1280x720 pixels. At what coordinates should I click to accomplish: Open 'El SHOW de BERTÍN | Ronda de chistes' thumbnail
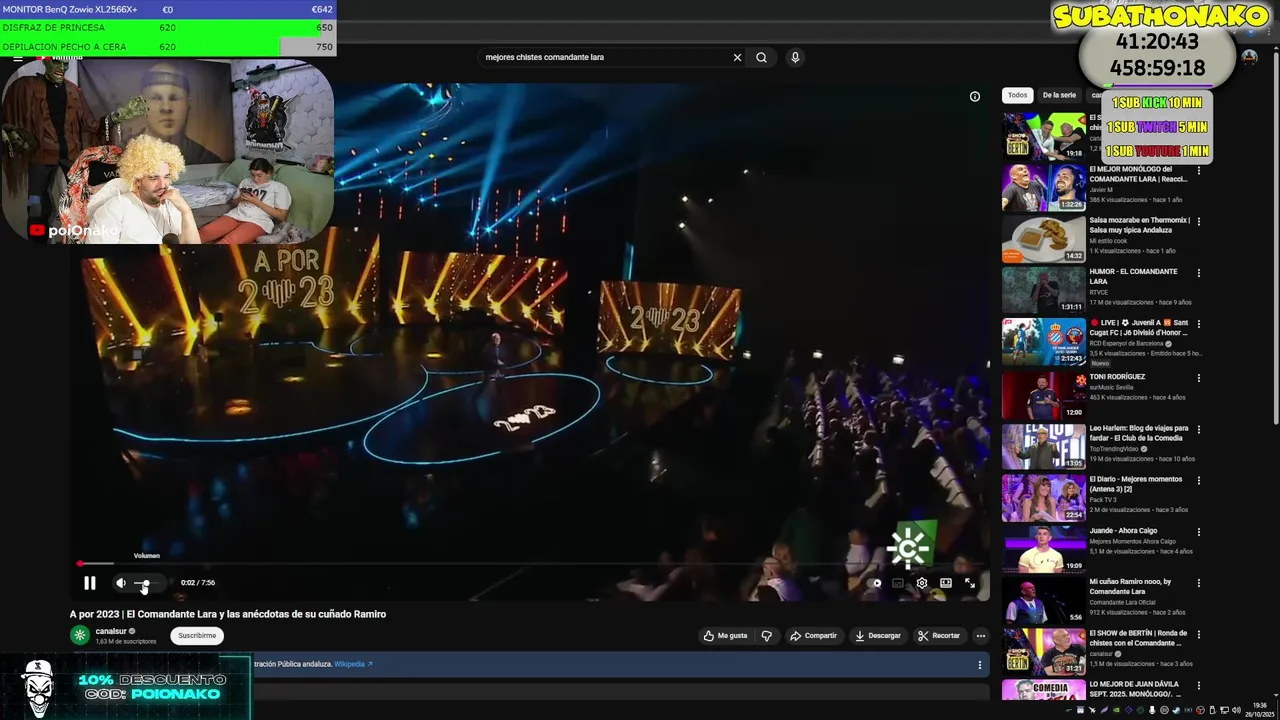(x=1043, y=652)
